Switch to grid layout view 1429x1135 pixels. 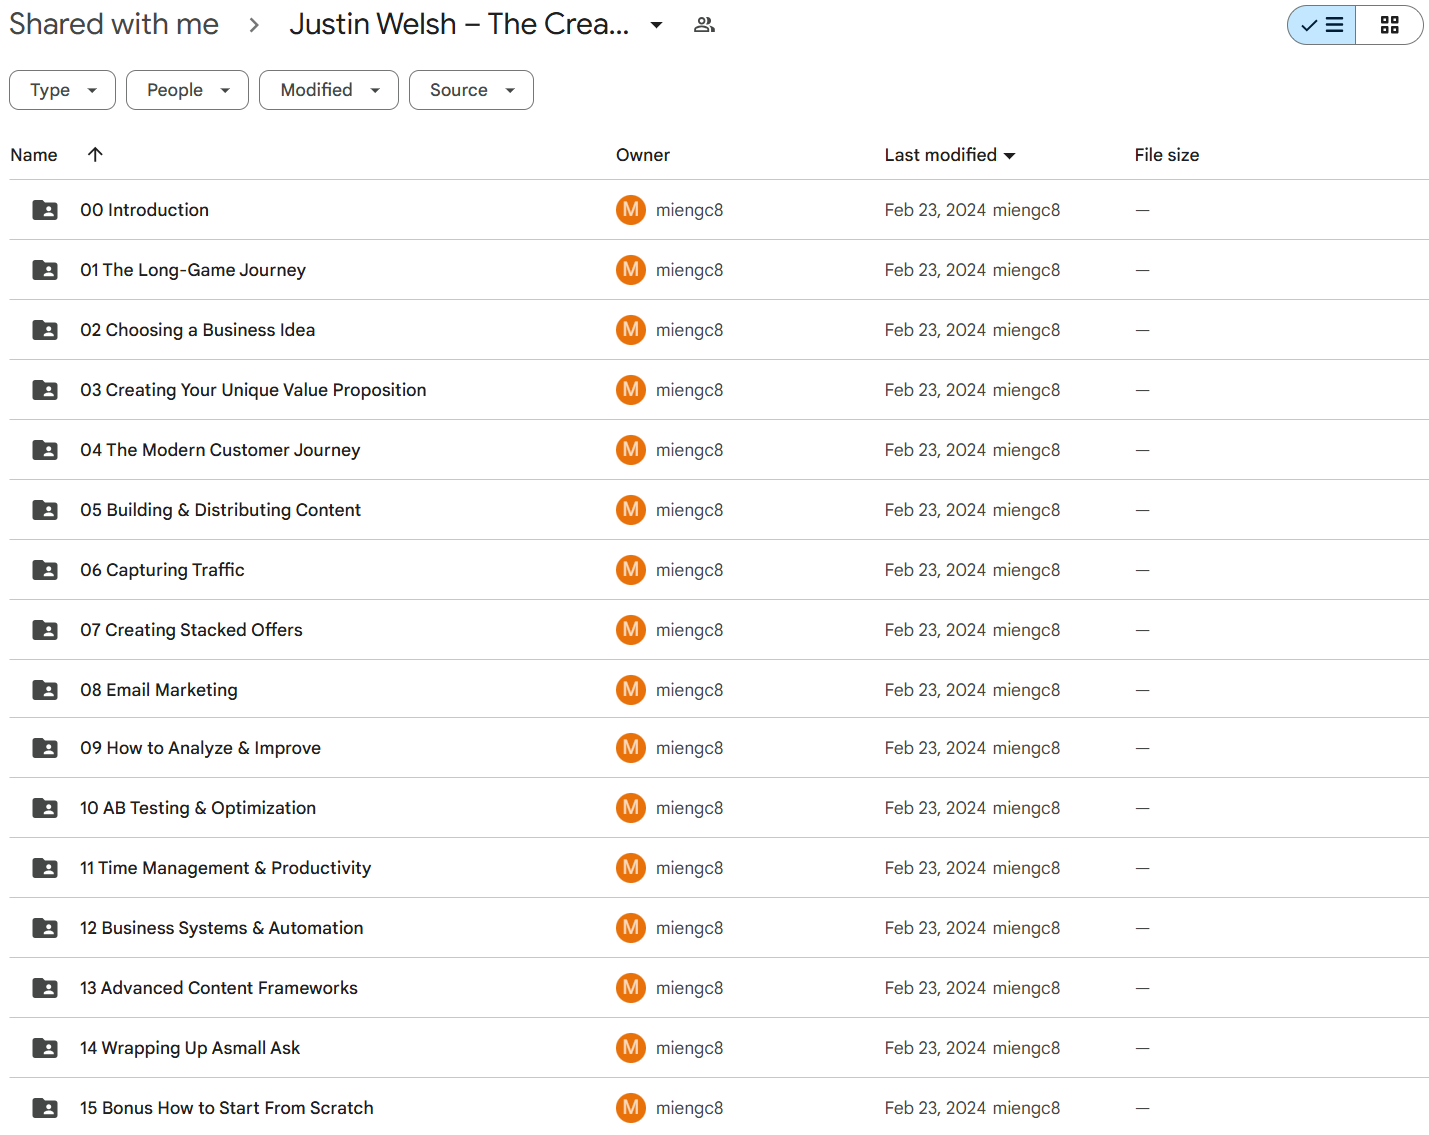(1389, 25)
